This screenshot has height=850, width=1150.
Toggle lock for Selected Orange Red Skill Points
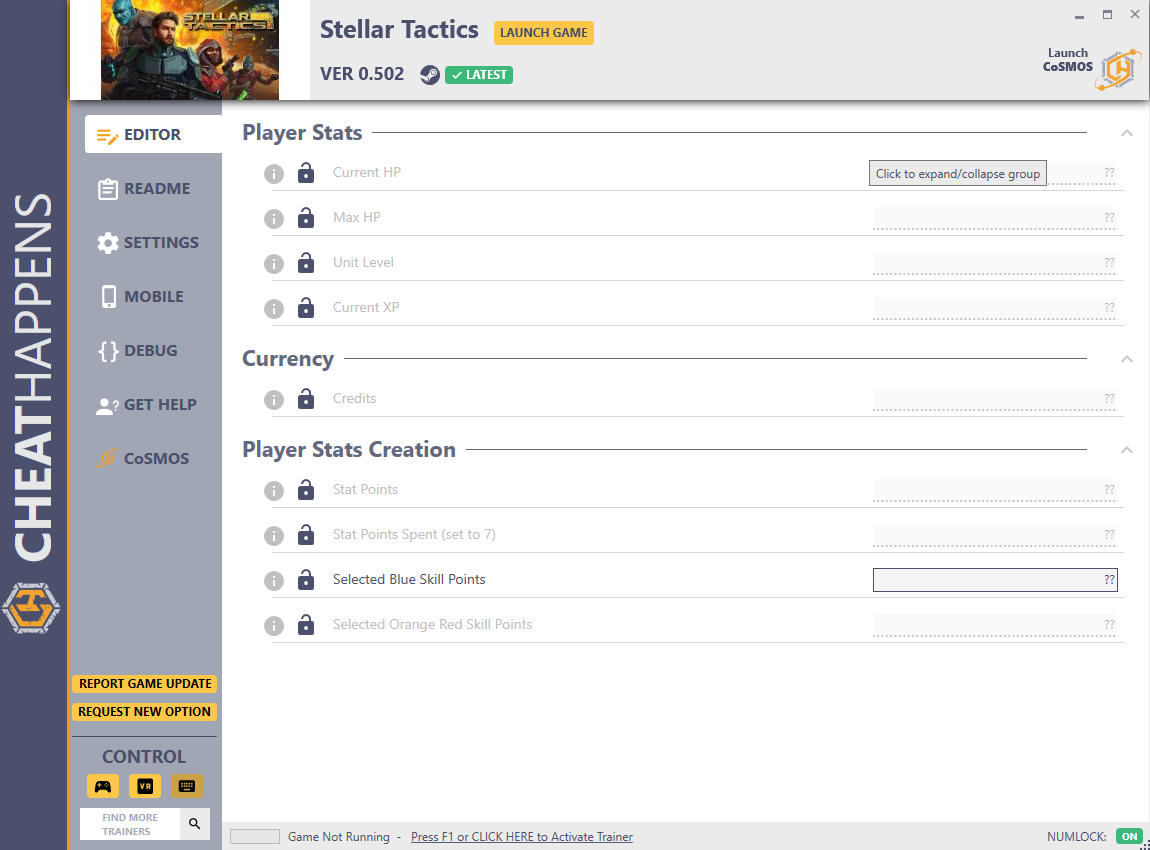click(306, 624)
